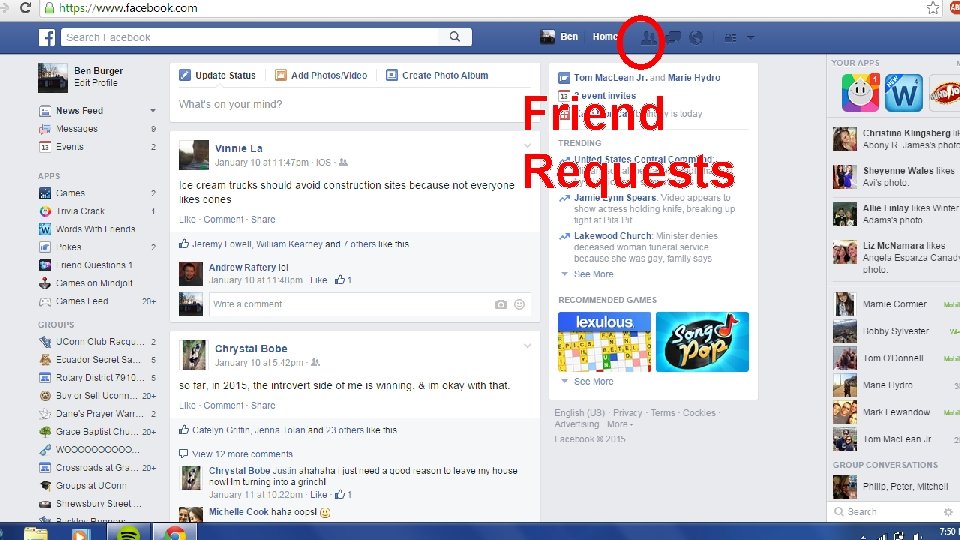Click Edit Profile under Ben Burger
Image resolution: width=960 pixels, height=540 pixels.
click(x=96, y=83)
